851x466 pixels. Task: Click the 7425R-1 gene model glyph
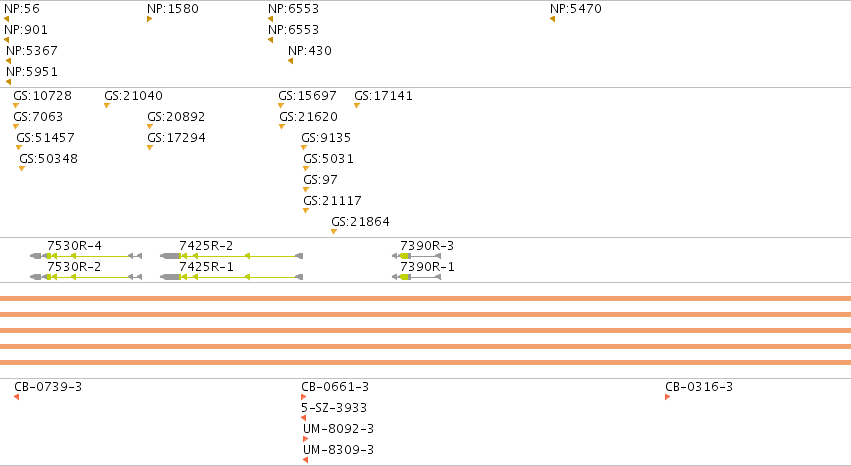[231, 277]
